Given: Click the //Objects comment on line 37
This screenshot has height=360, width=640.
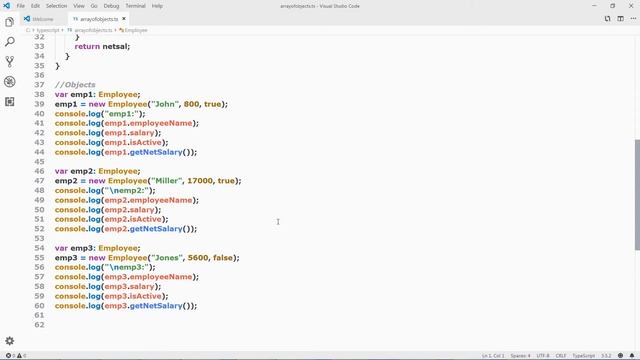Looking at the screenshot, I should click(x=75, y=85).
